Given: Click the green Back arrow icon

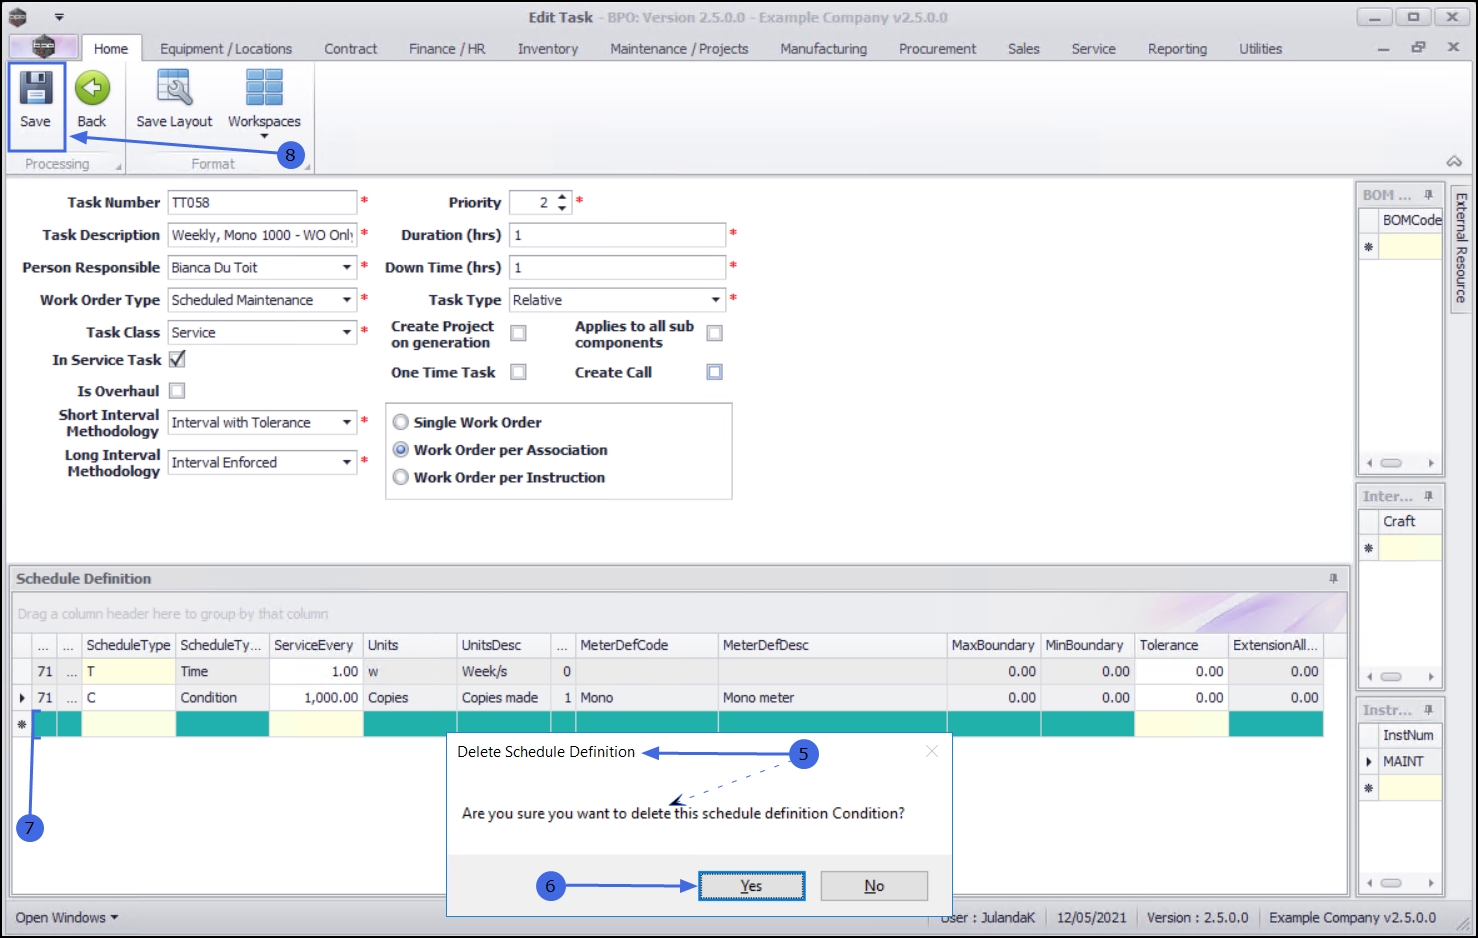Looking at the screenshot, I should [92, 88].
